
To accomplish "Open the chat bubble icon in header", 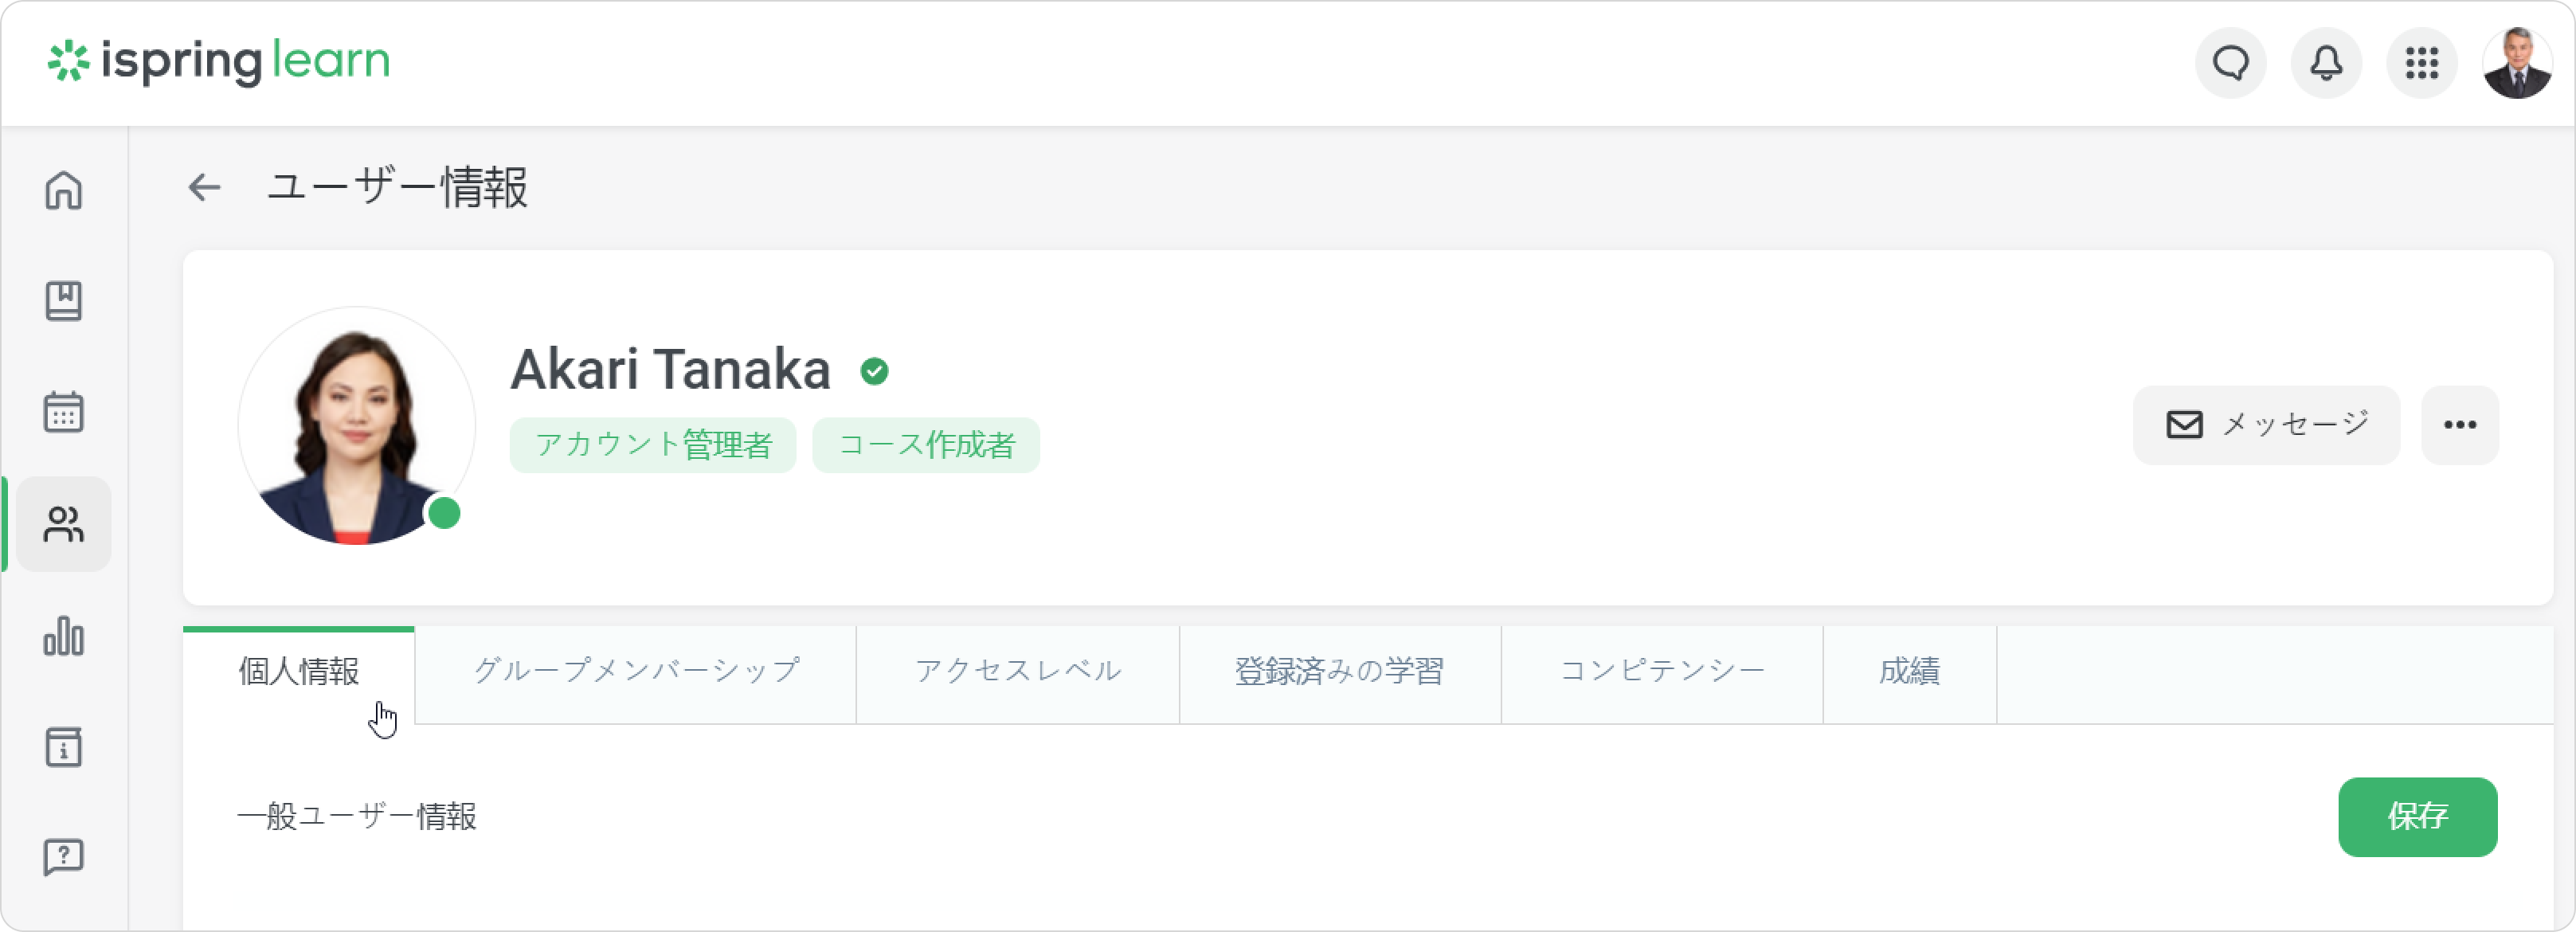I will click(2230, 63).
